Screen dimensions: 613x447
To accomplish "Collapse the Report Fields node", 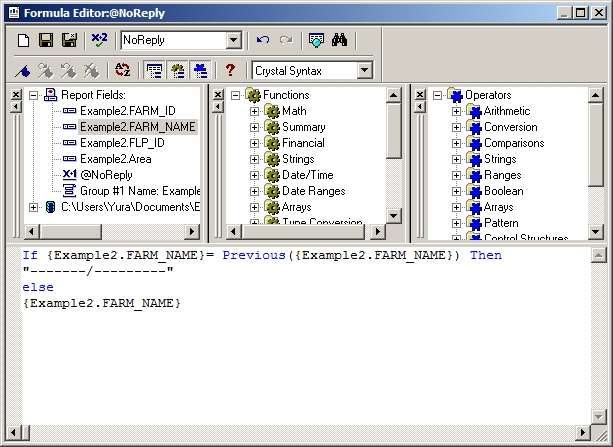I will 34,95.
